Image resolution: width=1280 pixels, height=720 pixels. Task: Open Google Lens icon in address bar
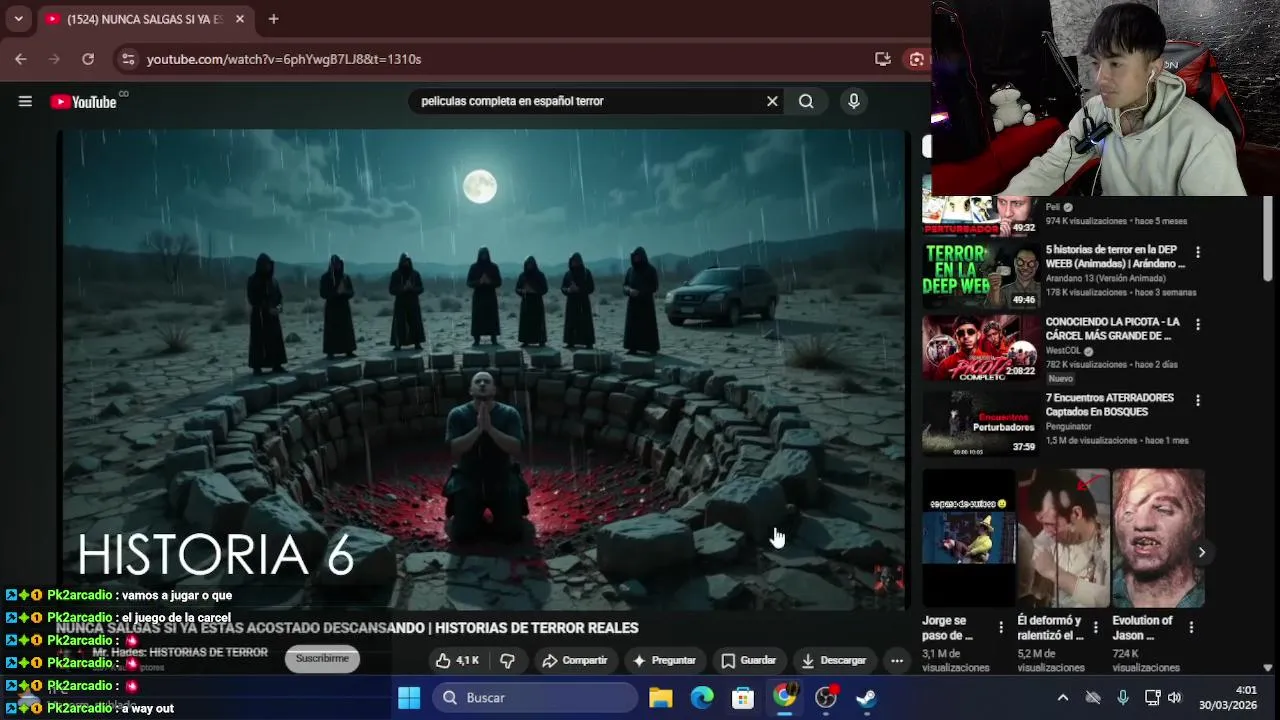(916, 59)
